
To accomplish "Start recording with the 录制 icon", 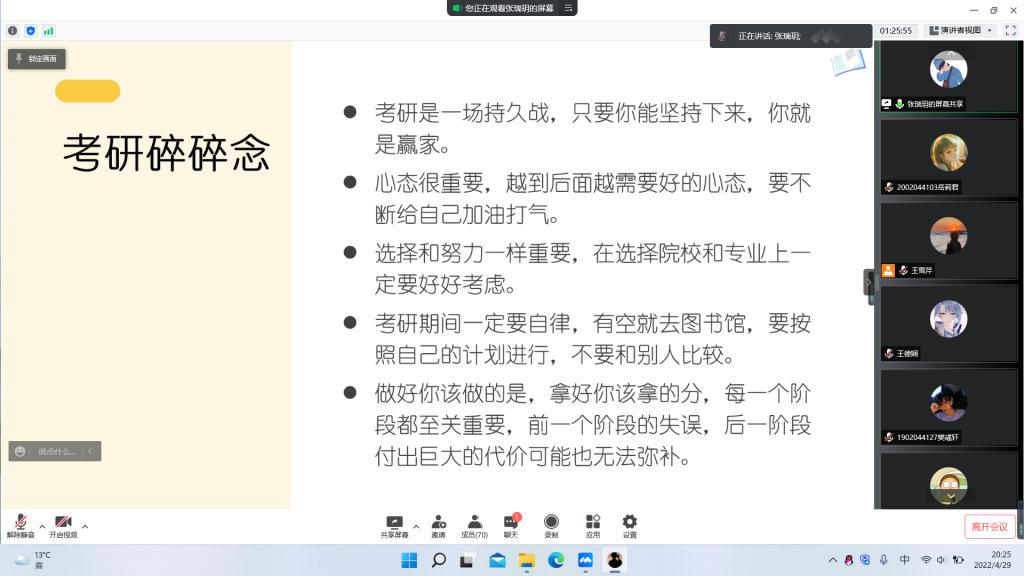I will click(x=551, y=526).
